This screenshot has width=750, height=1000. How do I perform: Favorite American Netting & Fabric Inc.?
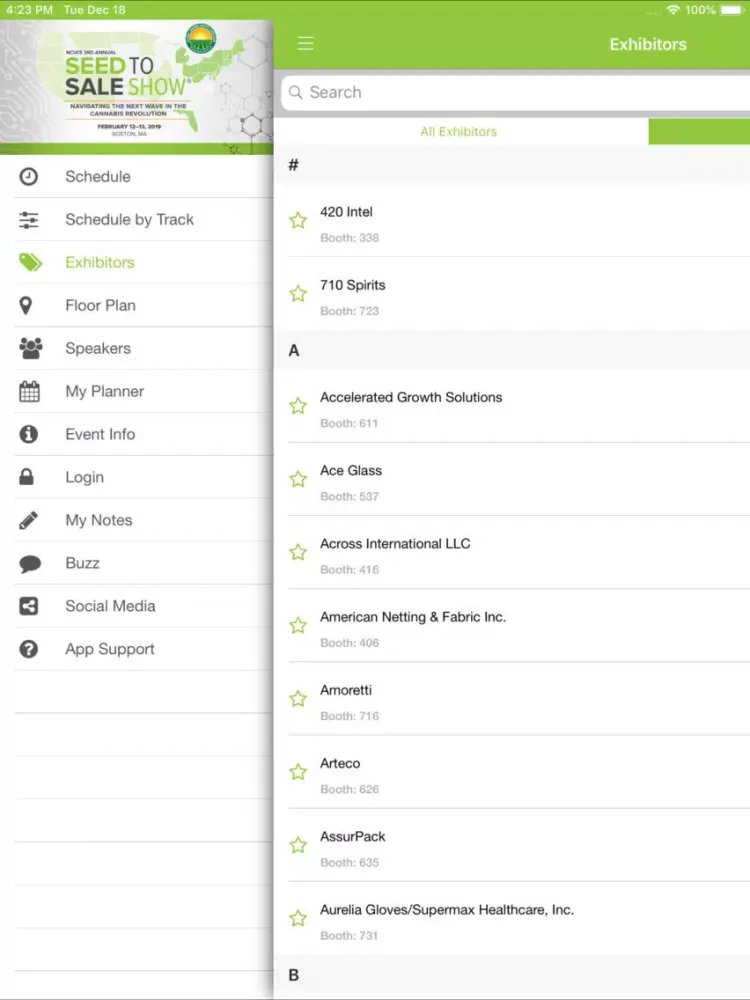(x=298, y=626)
